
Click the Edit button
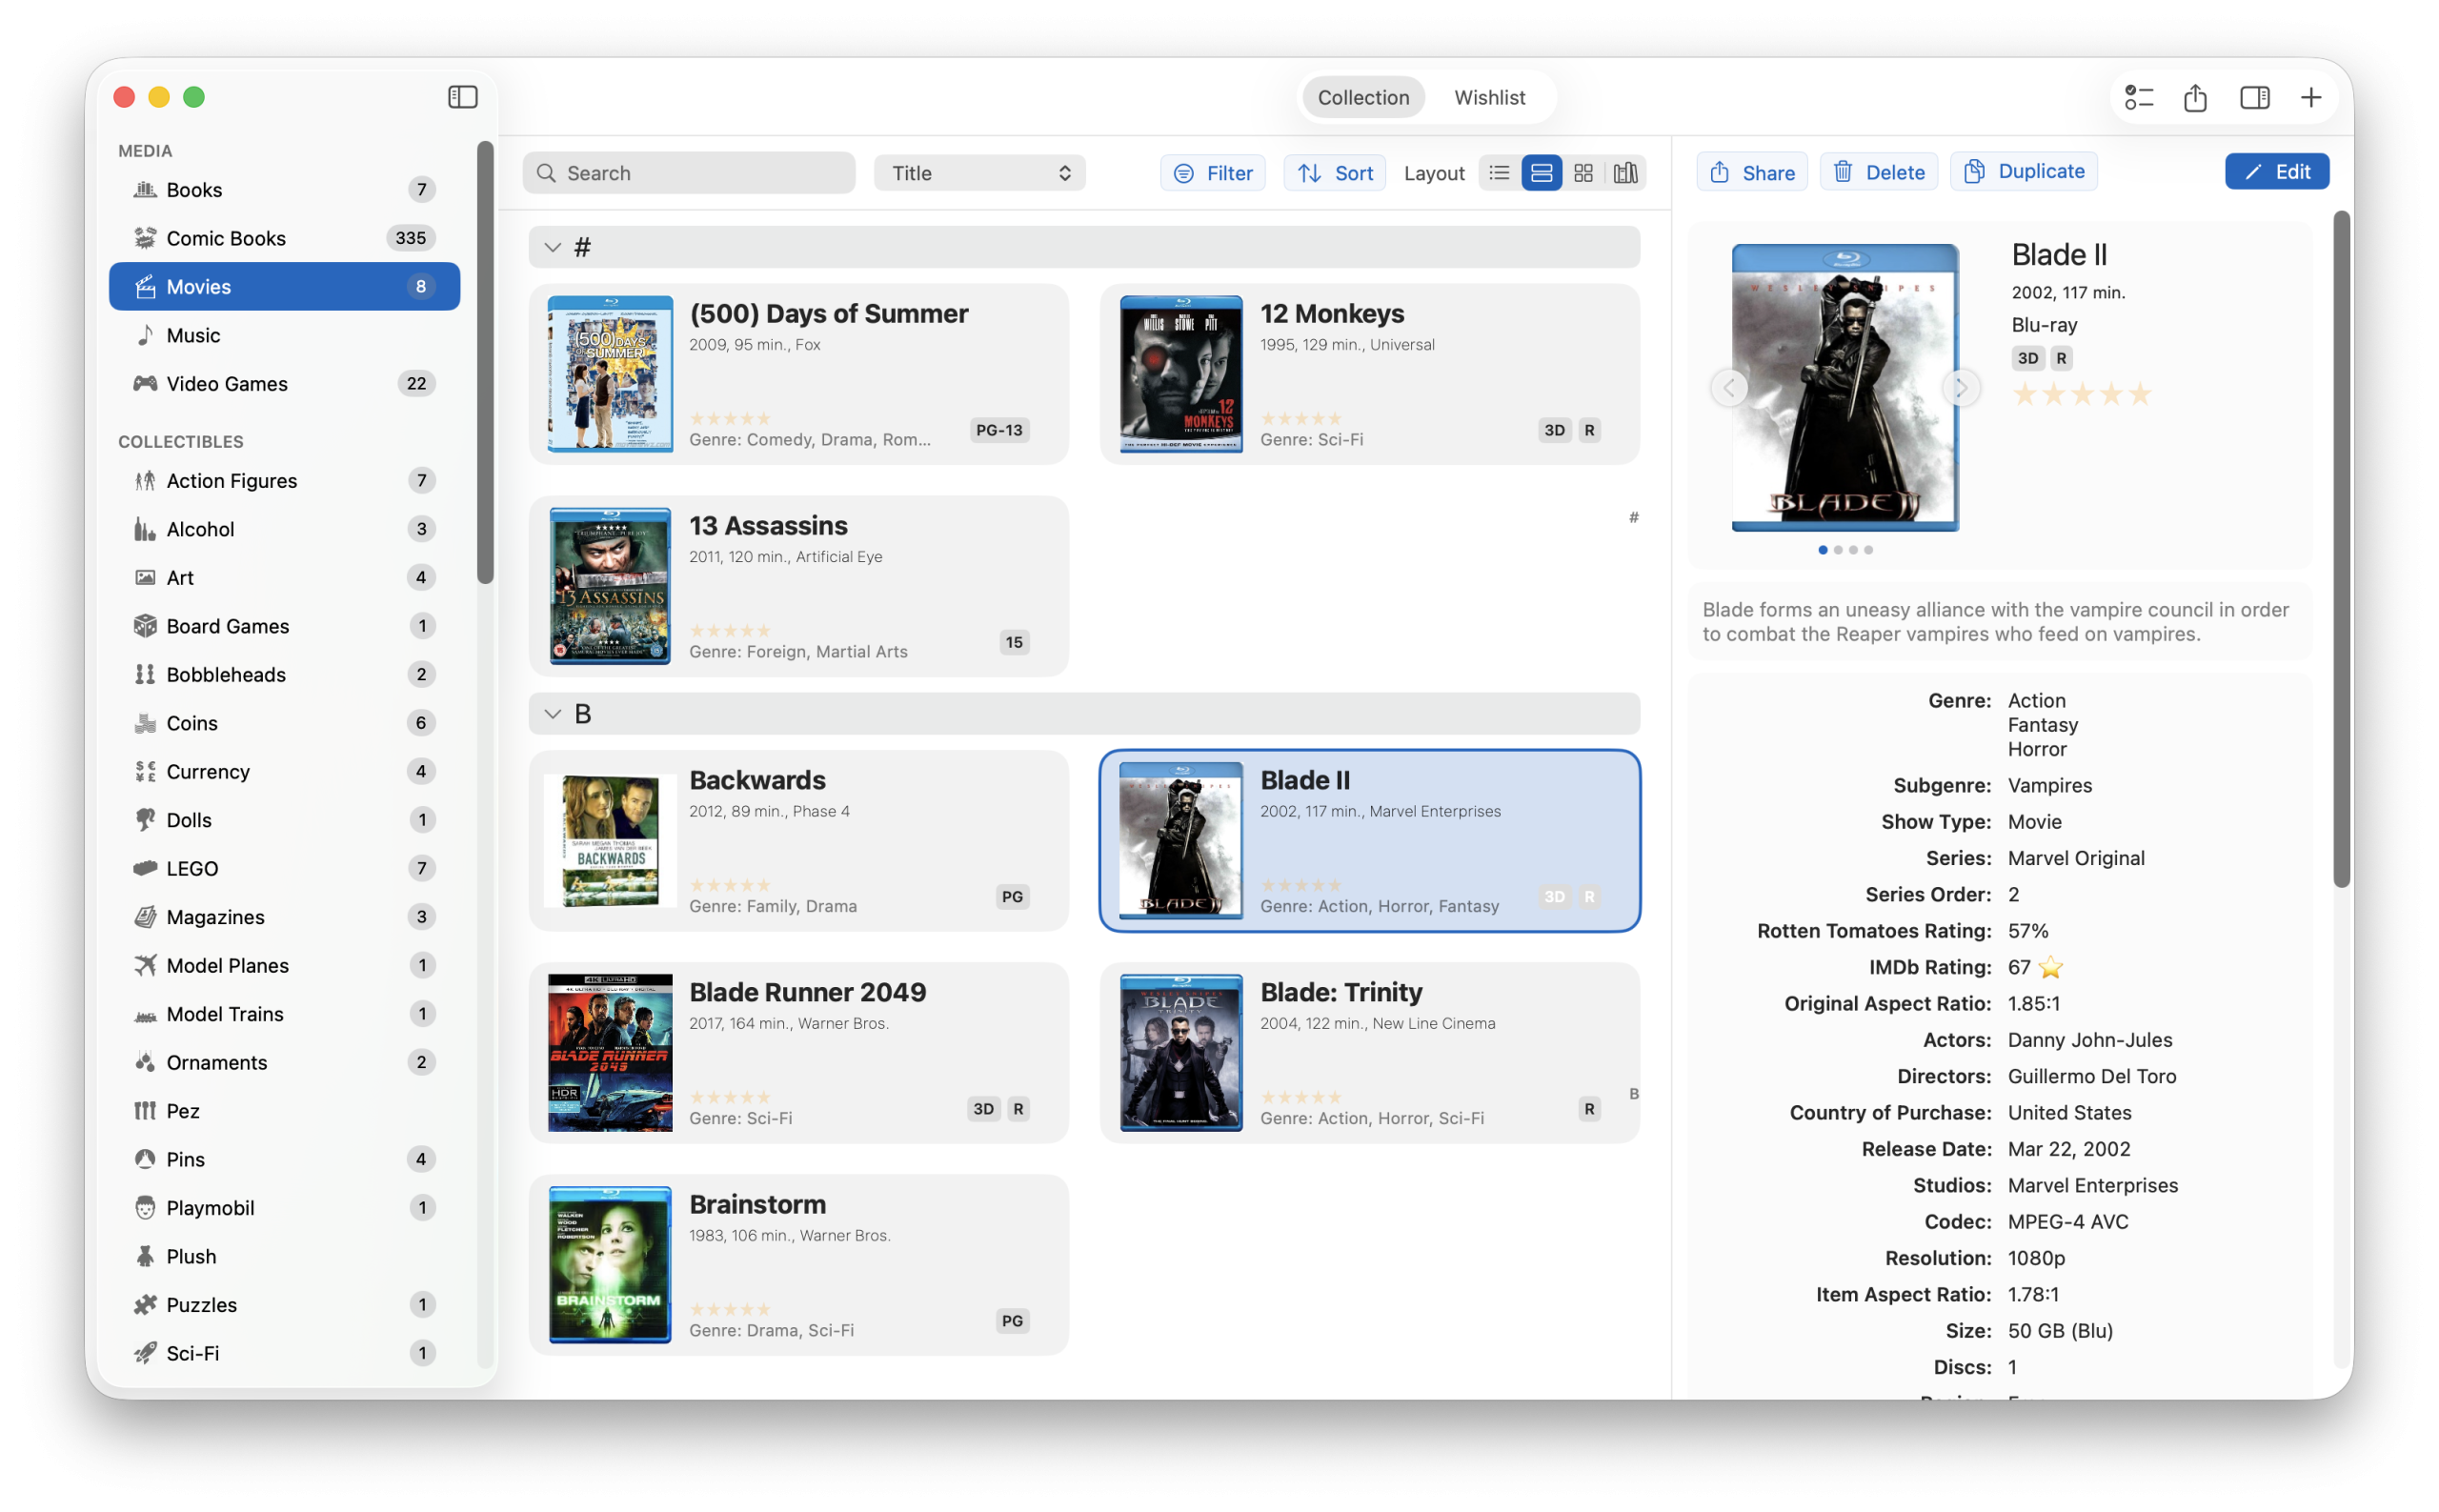[2276, 171]
